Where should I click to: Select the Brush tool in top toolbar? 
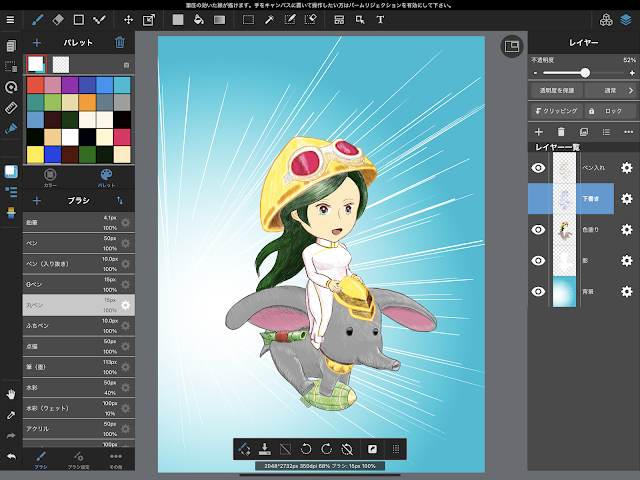click(x=38, y=20)
